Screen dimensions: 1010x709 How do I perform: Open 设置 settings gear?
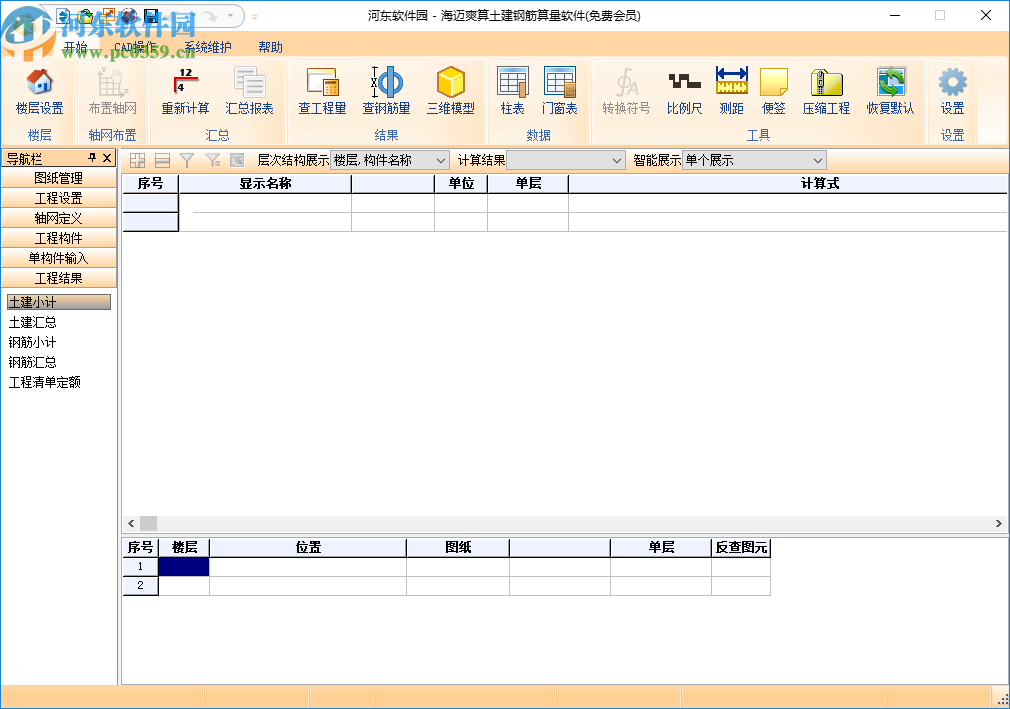click(x=953, y=92)
